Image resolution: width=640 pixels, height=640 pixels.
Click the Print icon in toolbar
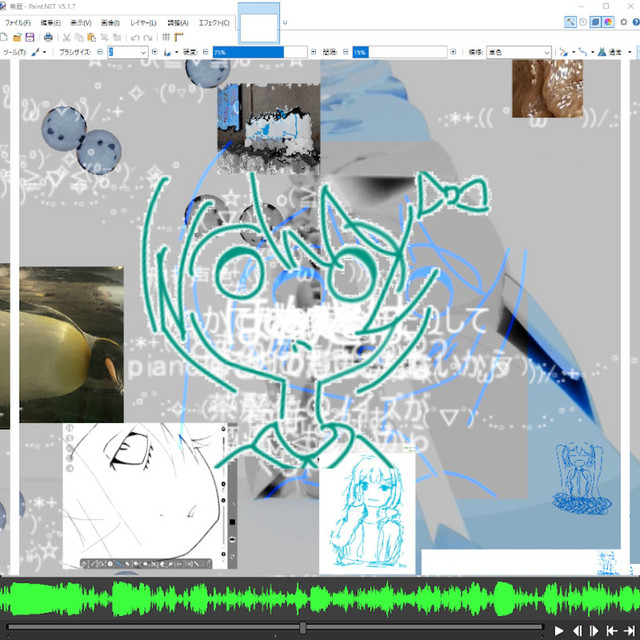pos(48,37)
